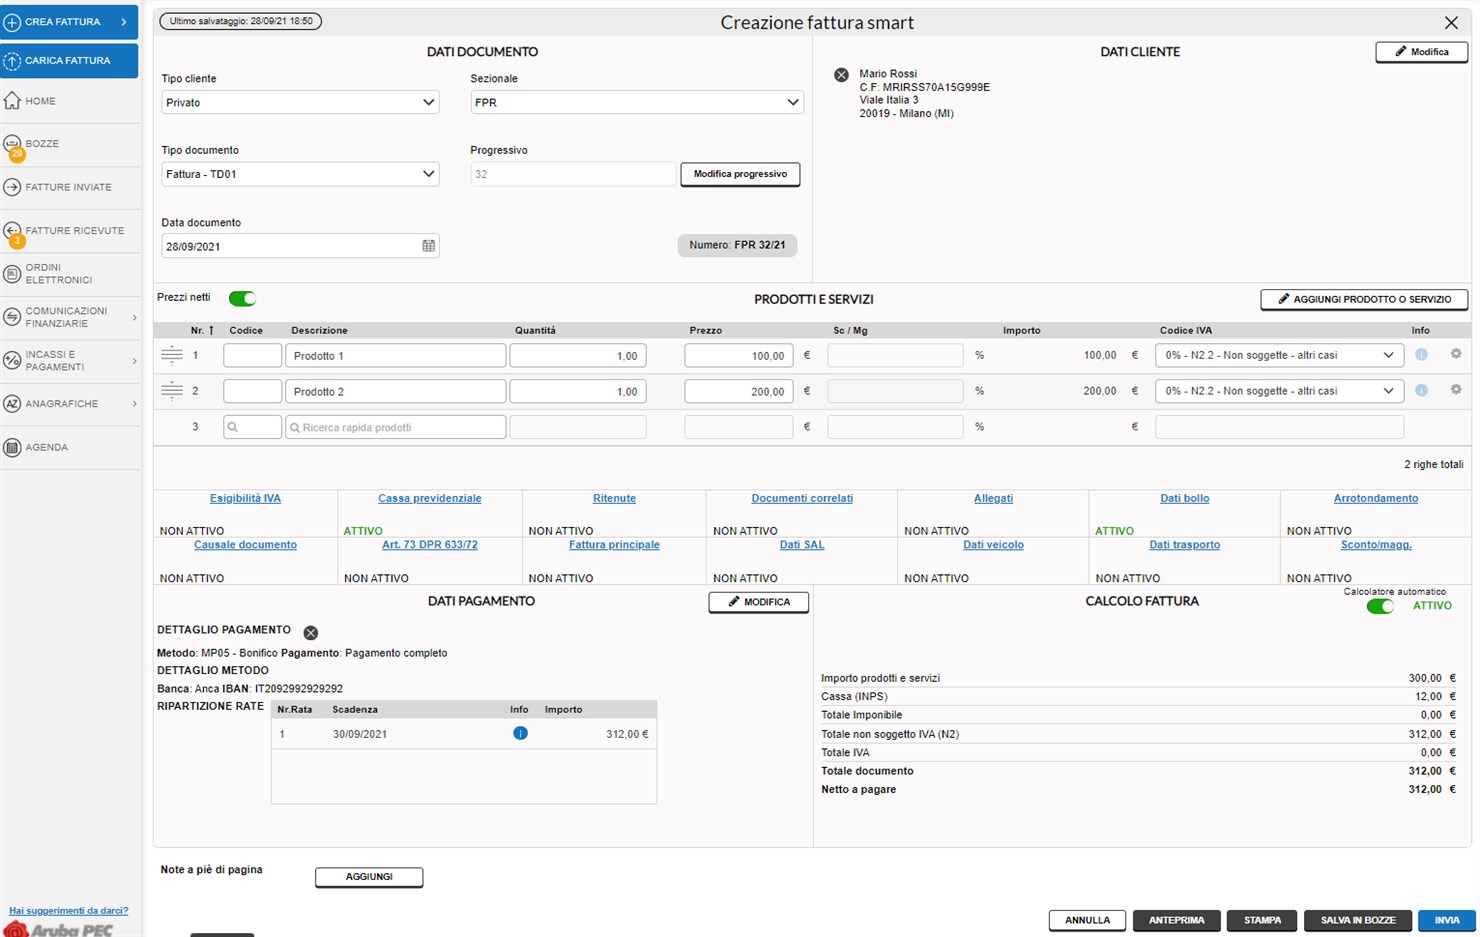Open Carica Fattura menu item

[x=69, y=61]
